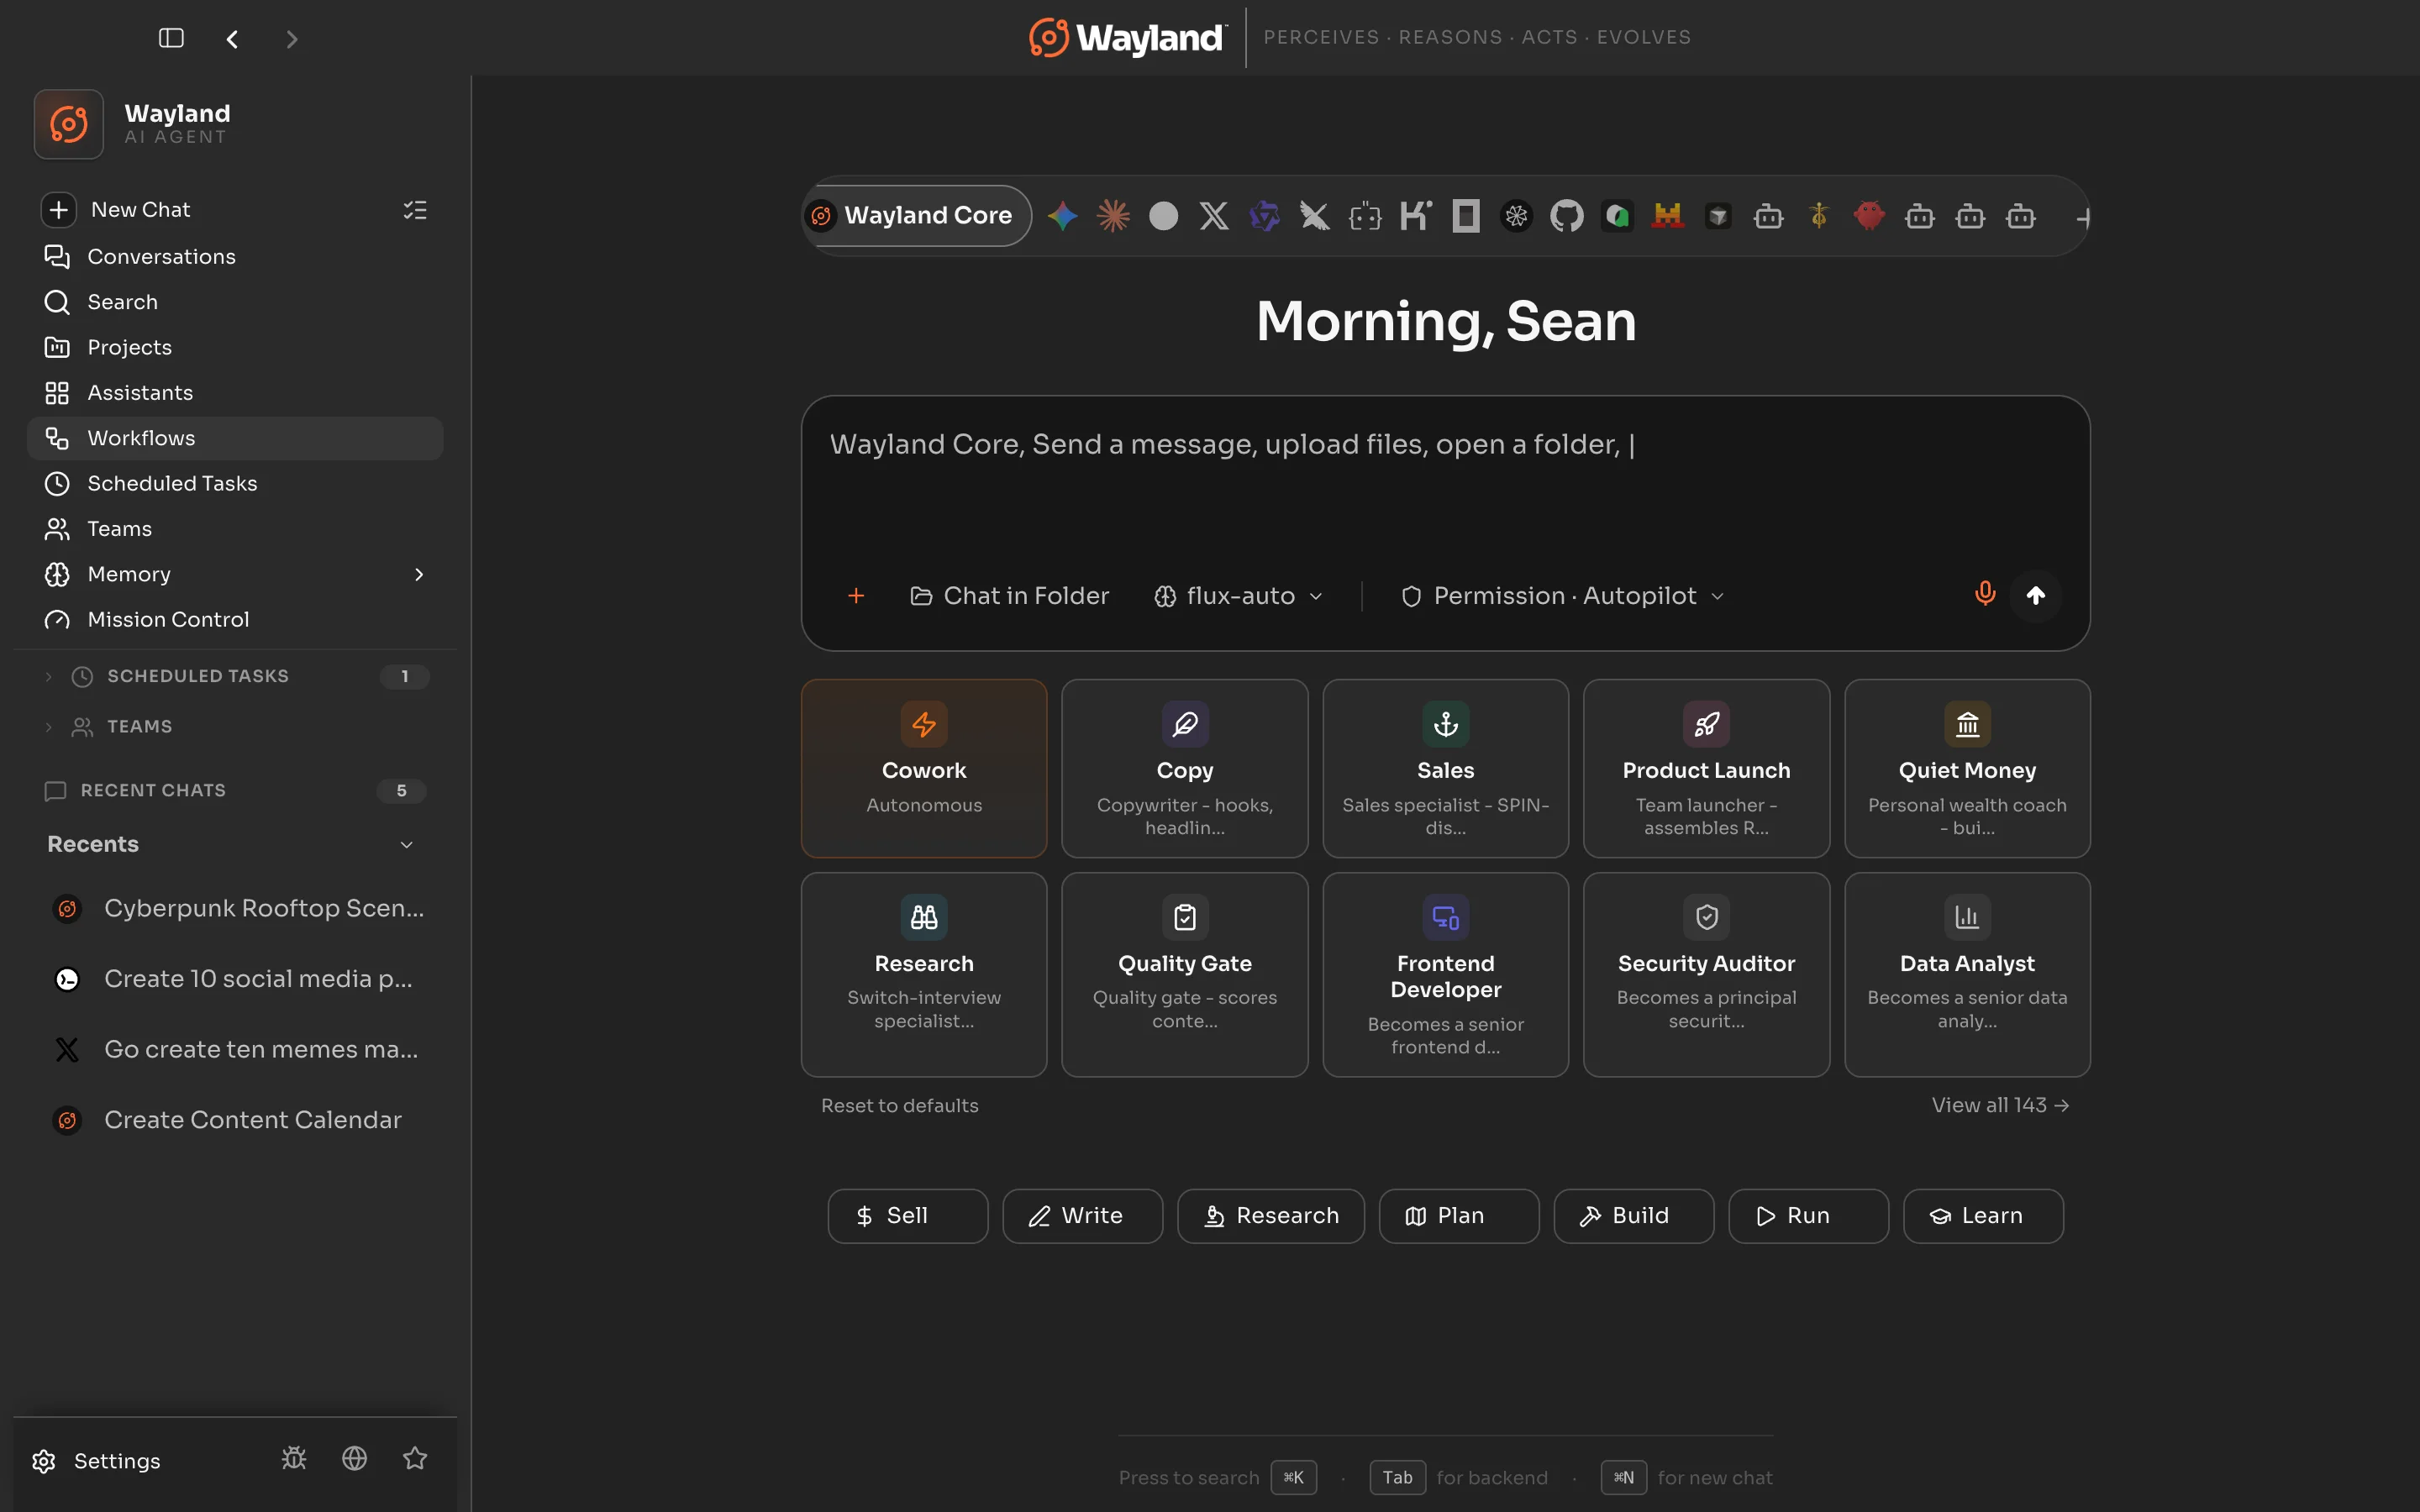Open the Permission Autopilot dropdown
Screen dimensions: 2420x1512
tap(1563, 596)
